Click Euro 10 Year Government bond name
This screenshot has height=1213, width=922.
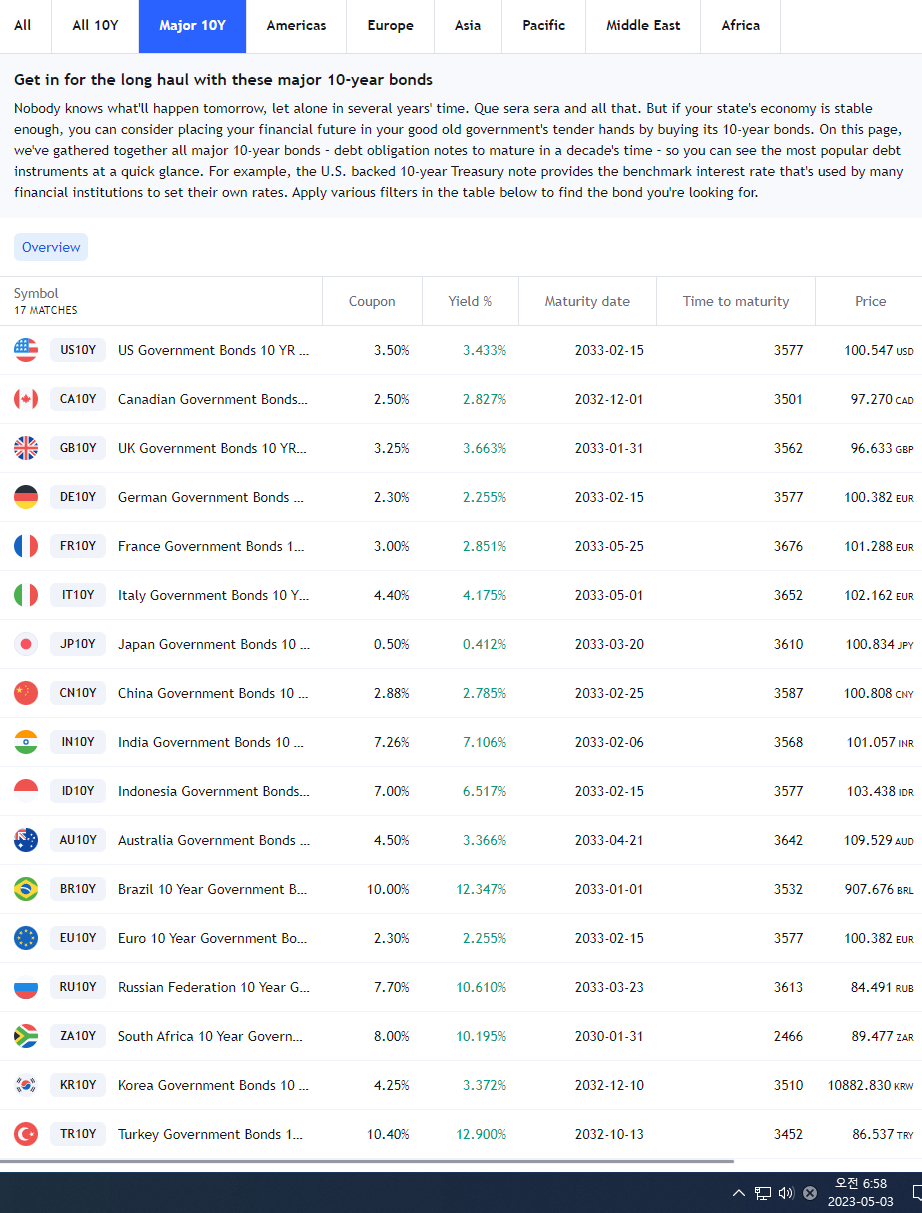(x=213, y=938)
